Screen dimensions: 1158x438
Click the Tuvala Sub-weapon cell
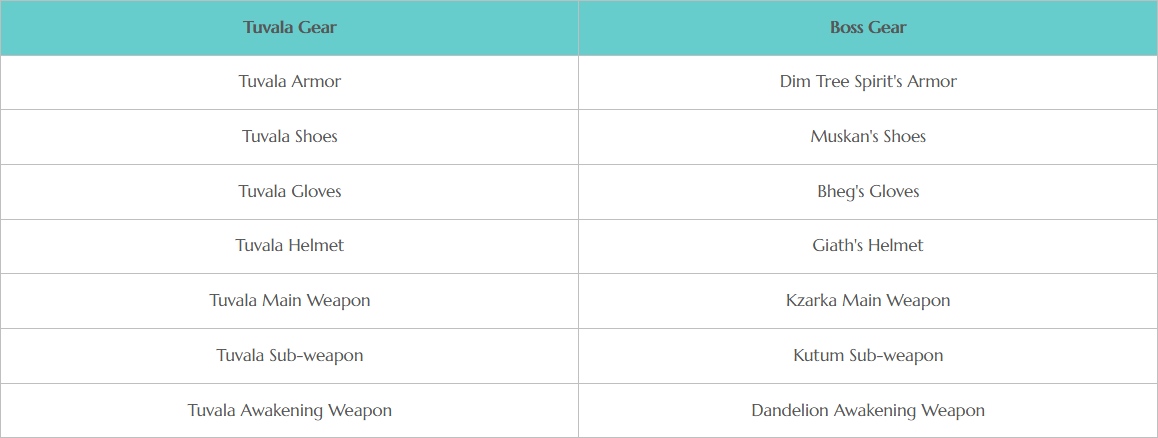[289, 355]
